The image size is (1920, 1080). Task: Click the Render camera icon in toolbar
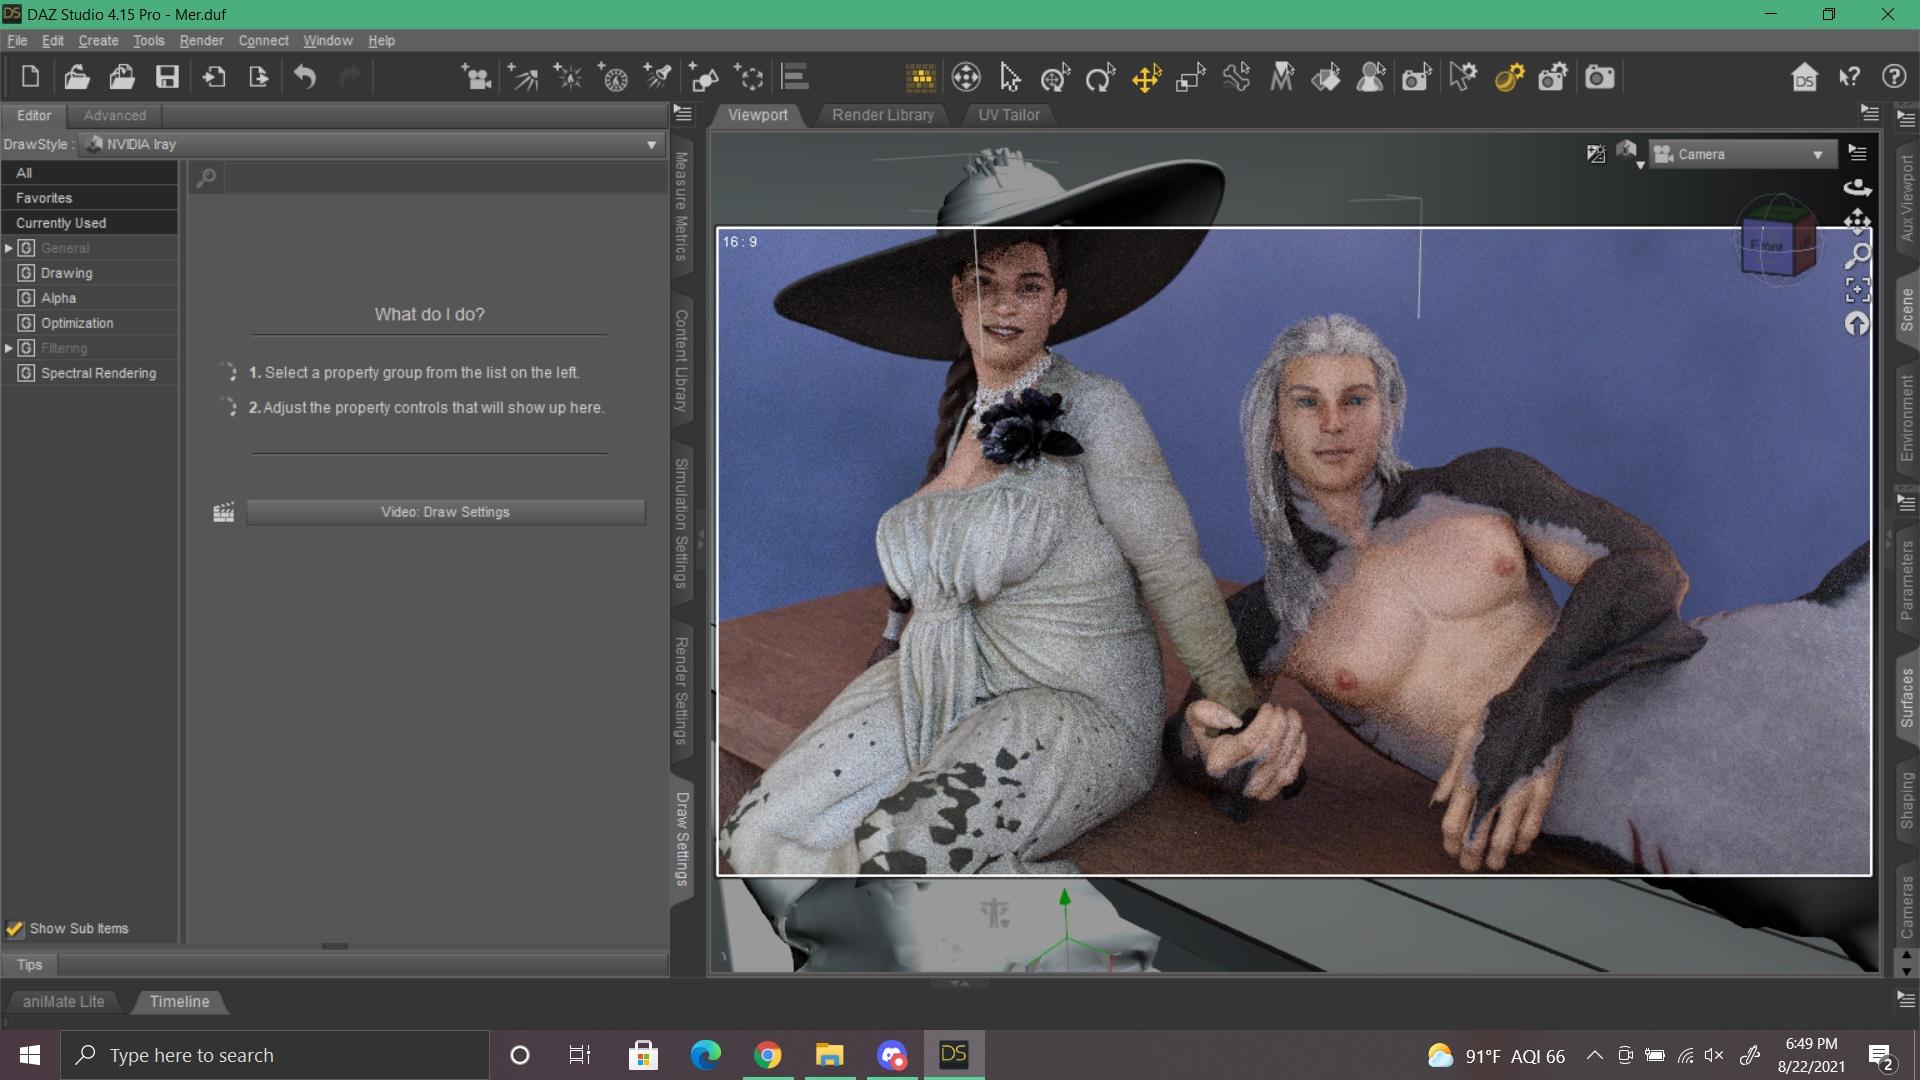(1600, 77)
